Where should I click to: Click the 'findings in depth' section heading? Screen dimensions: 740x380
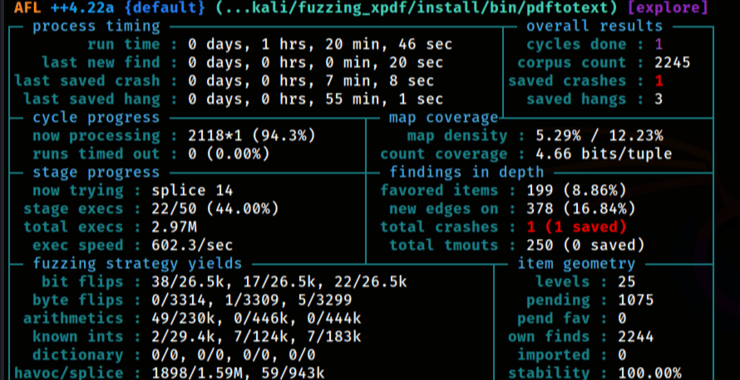tap(466, 172)
